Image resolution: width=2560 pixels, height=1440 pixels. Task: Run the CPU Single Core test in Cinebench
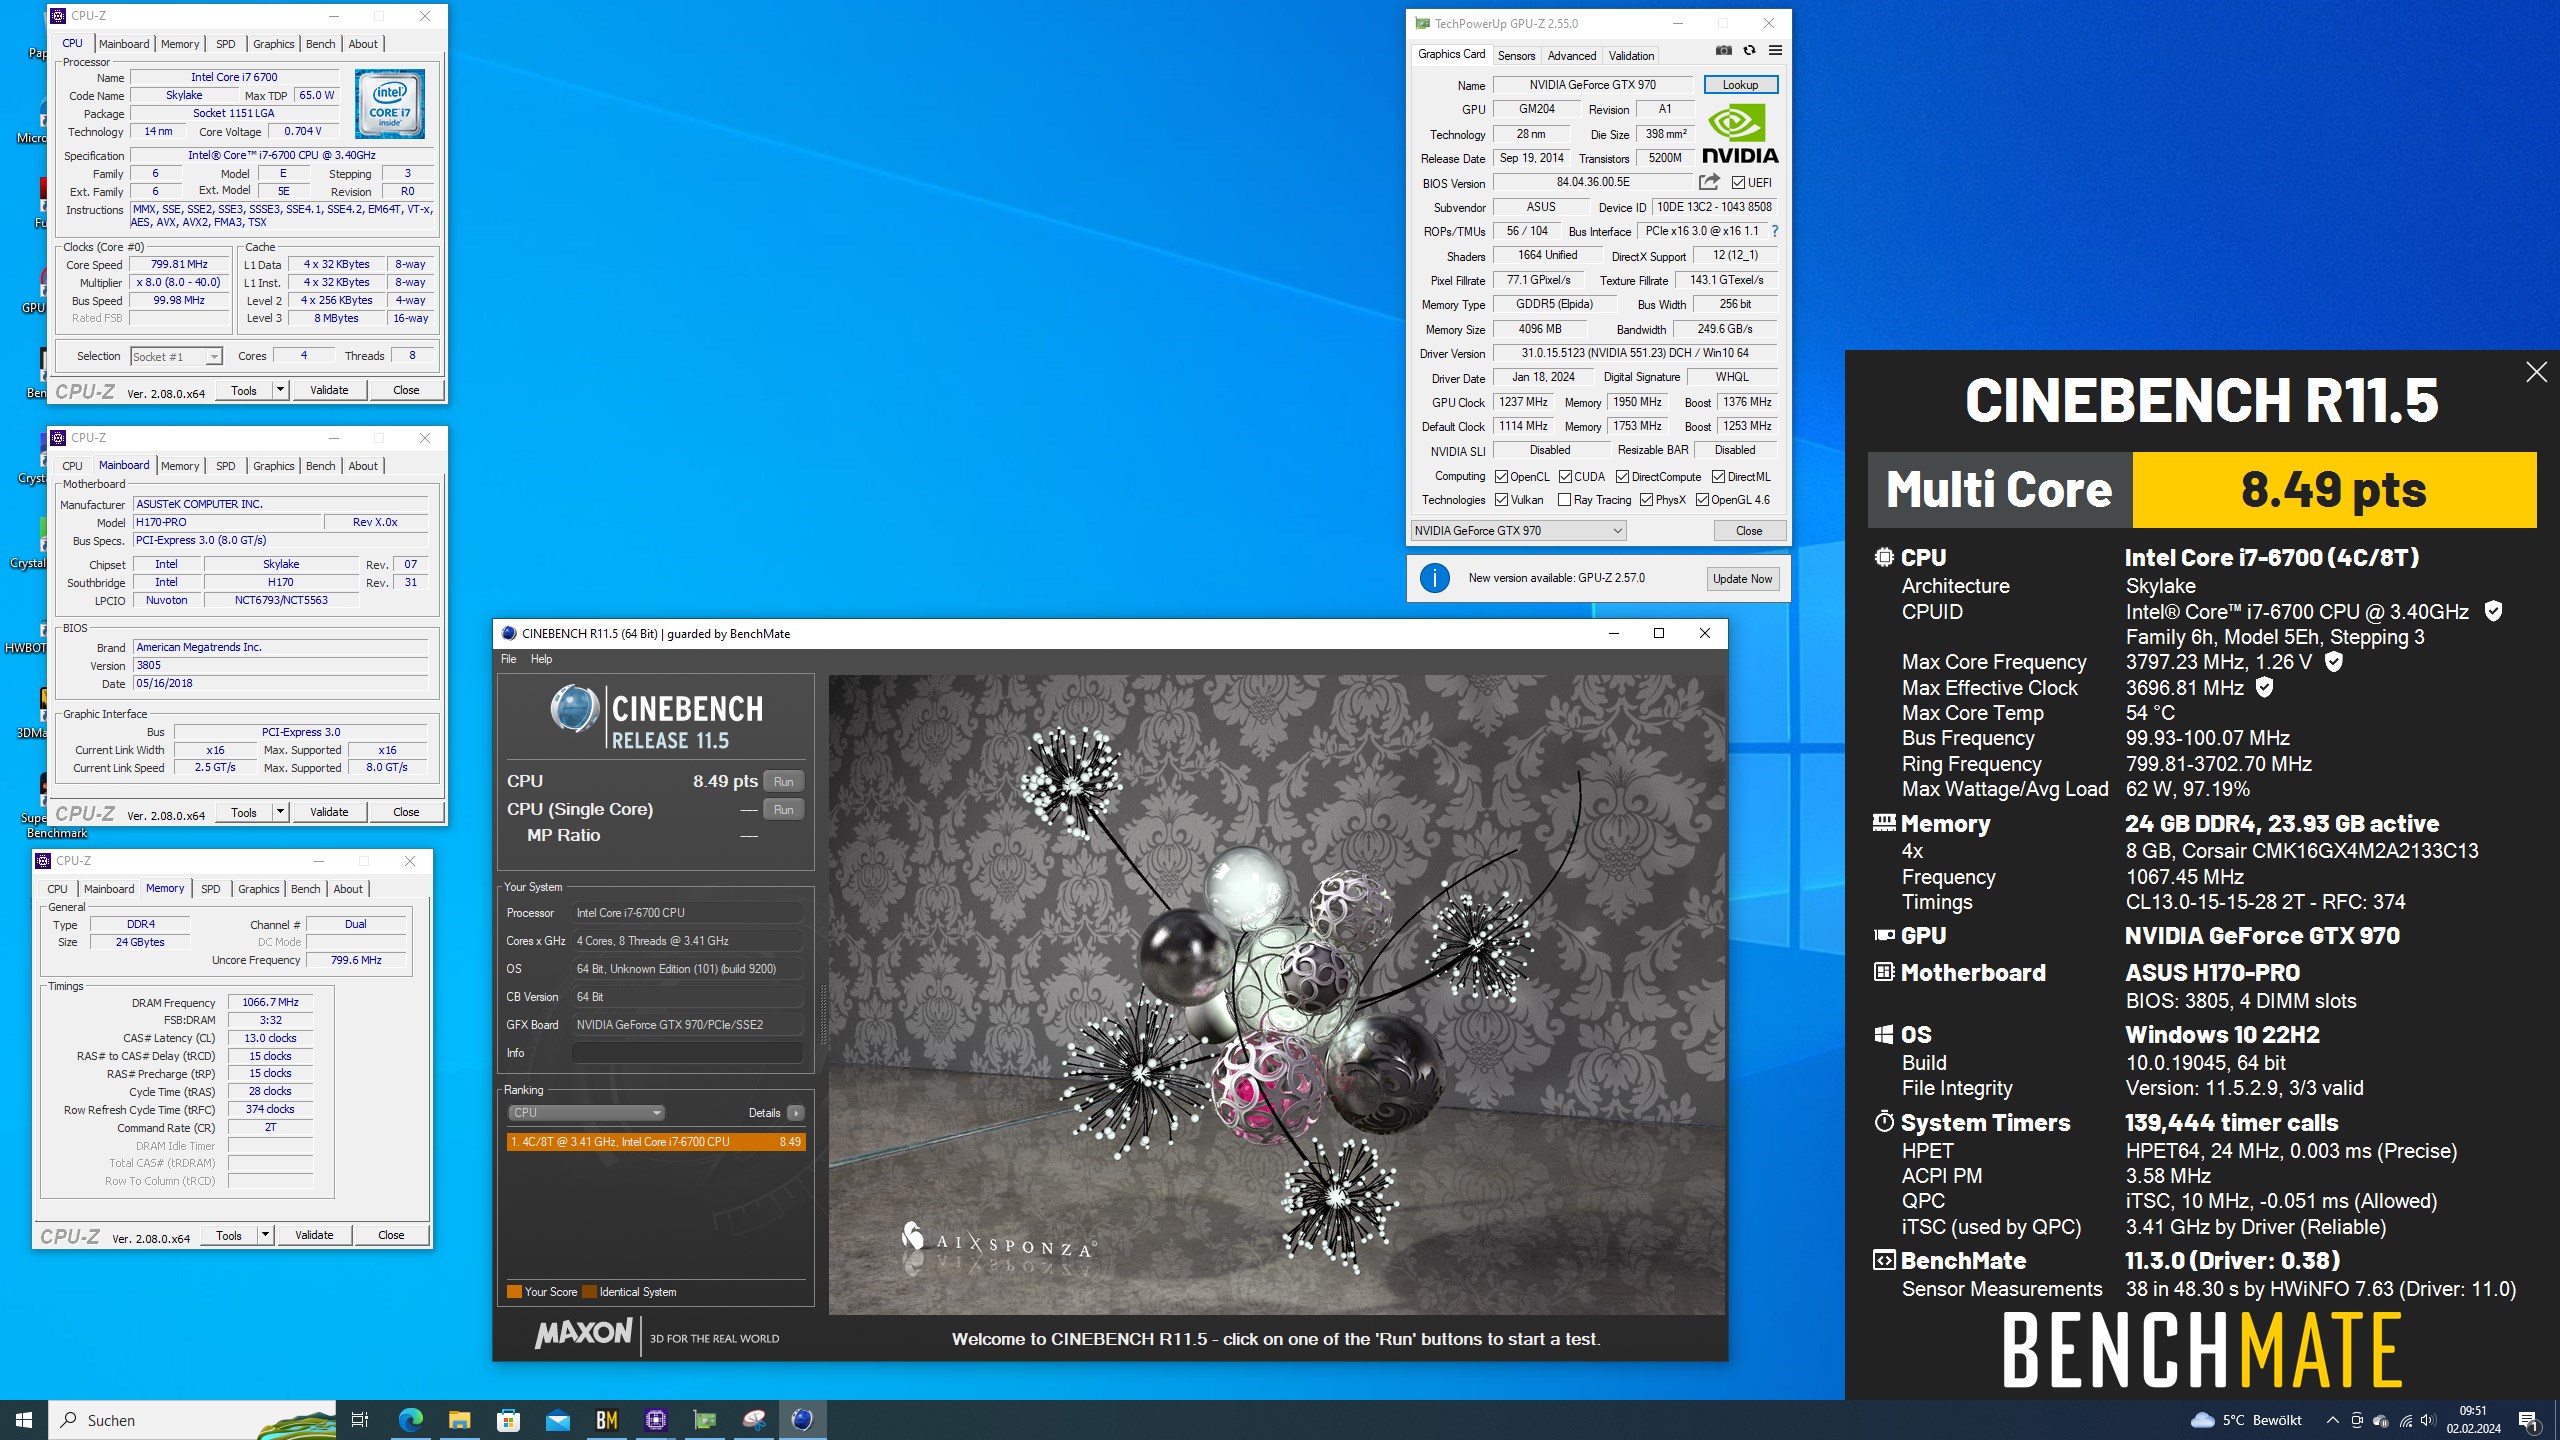[784, 810]
